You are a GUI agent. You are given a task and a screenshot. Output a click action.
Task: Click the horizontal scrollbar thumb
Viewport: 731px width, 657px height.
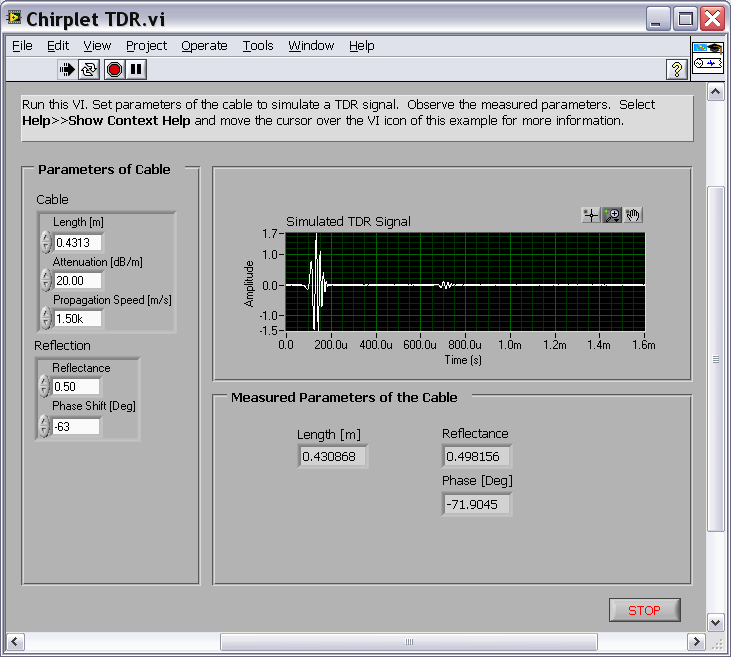[408, 641]
